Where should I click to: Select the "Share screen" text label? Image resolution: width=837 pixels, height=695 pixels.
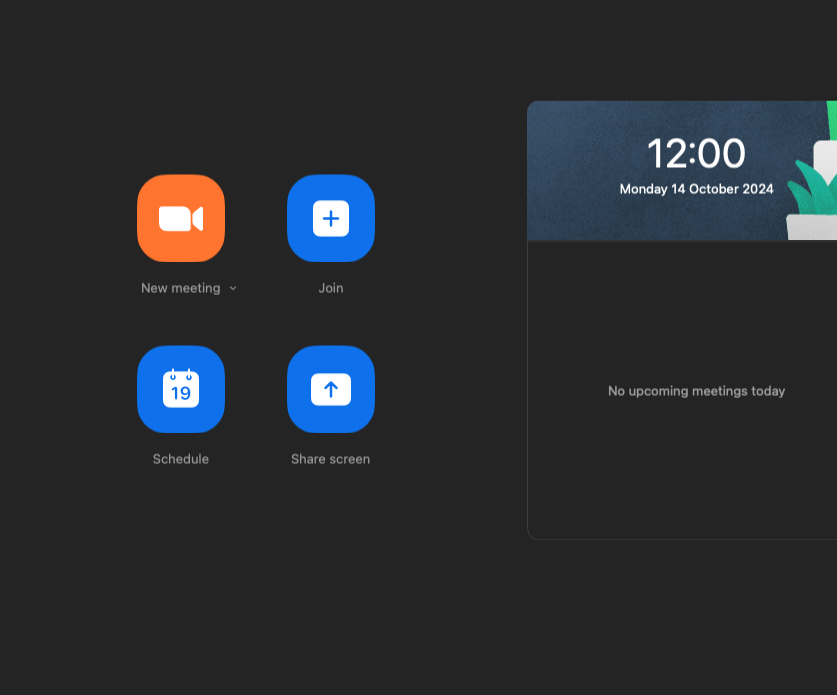(x=331, y=459)
